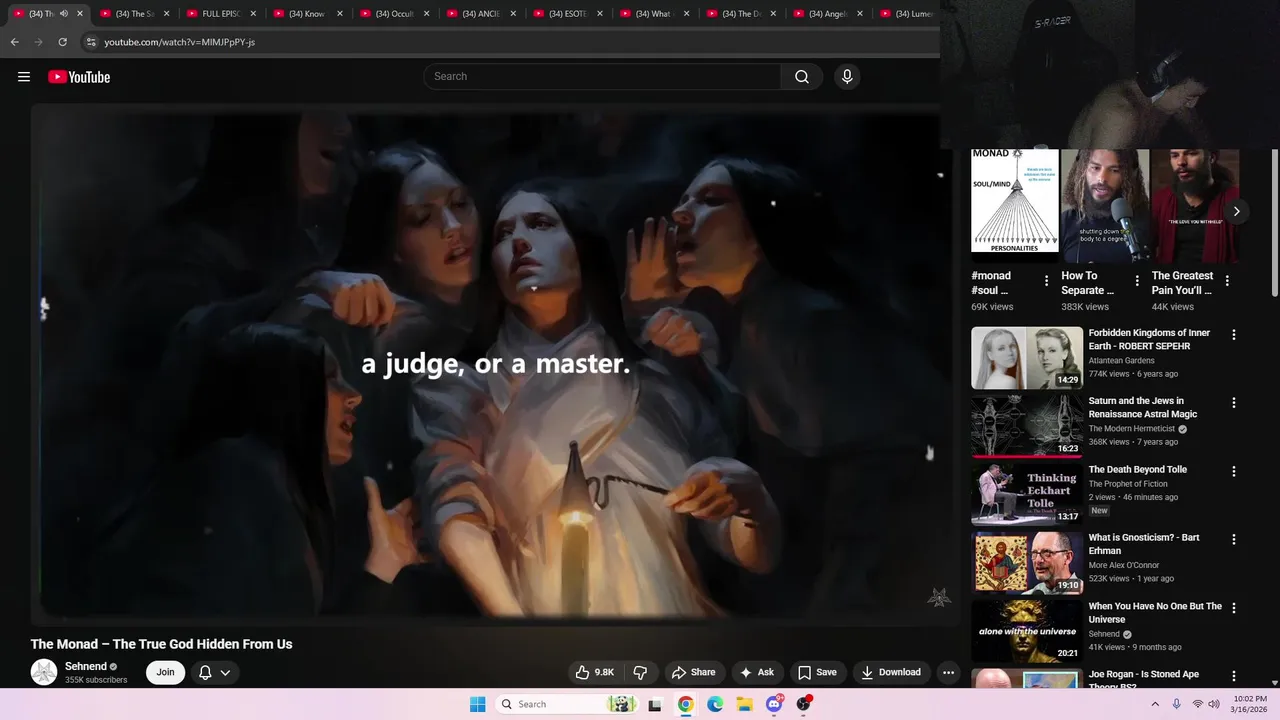Switch to 'ESOTE...' browser tab

pos(568,14)
